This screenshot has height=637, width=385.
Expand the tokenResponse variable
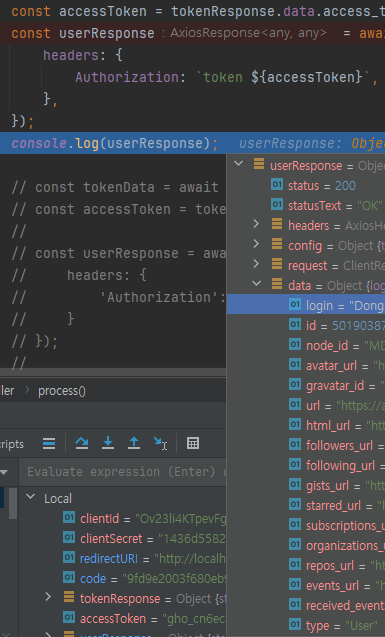[48, 597]
